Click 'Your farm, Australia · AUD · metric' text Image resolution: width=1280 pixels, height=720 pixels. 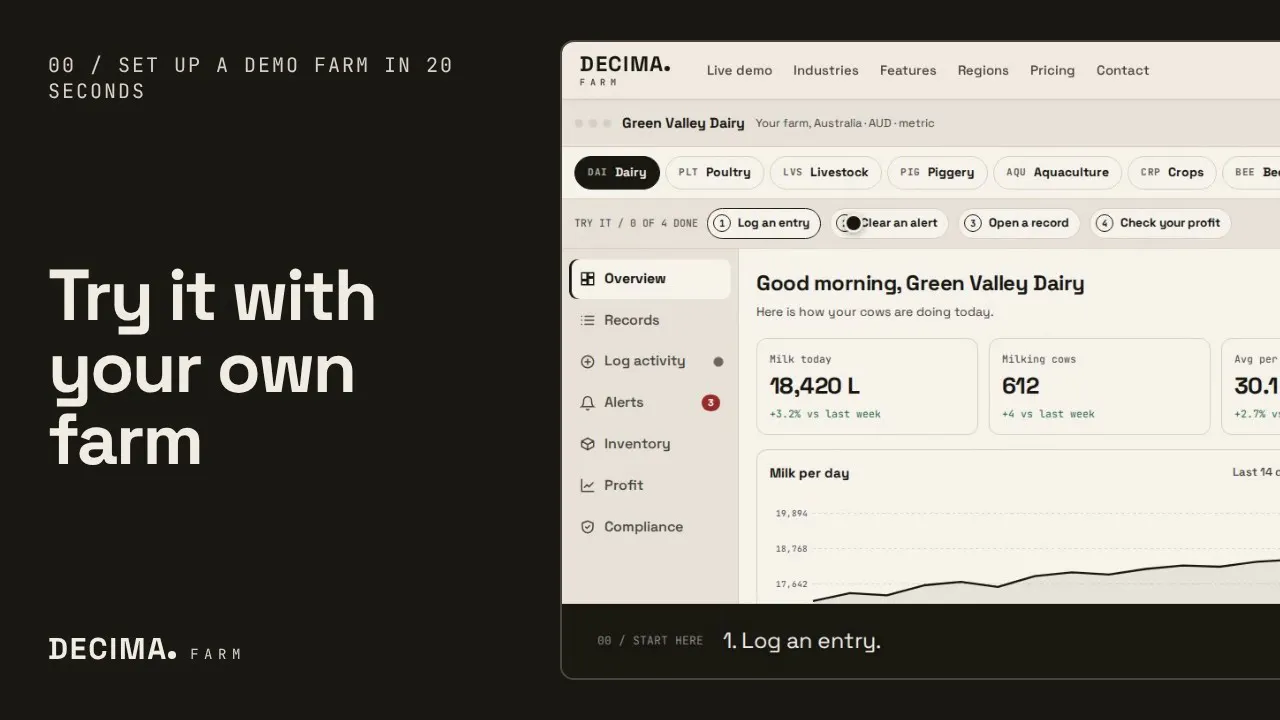coord(845,123)
